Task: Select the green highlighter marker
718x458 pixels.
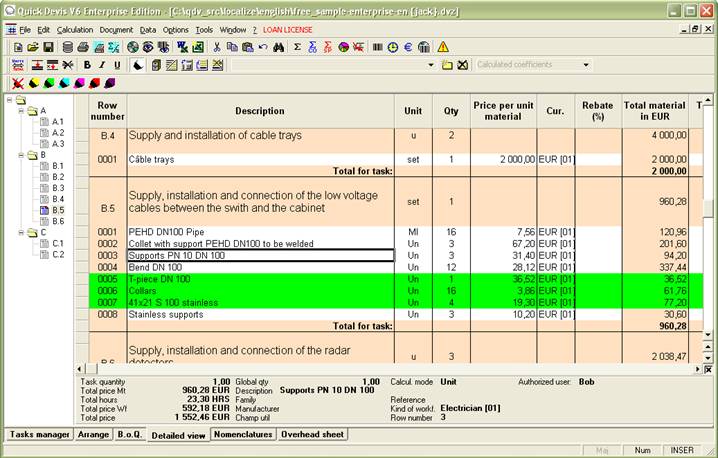Action: 49,83
